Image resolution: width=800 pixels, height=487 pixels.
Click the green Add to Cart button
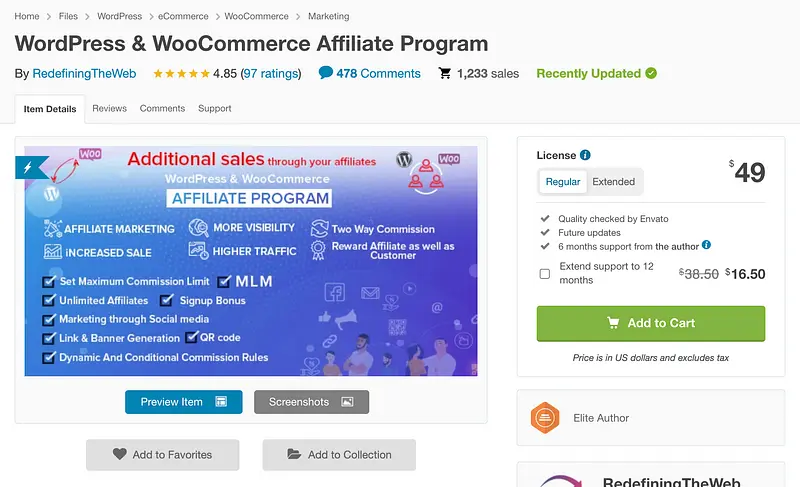coord(651,323)
